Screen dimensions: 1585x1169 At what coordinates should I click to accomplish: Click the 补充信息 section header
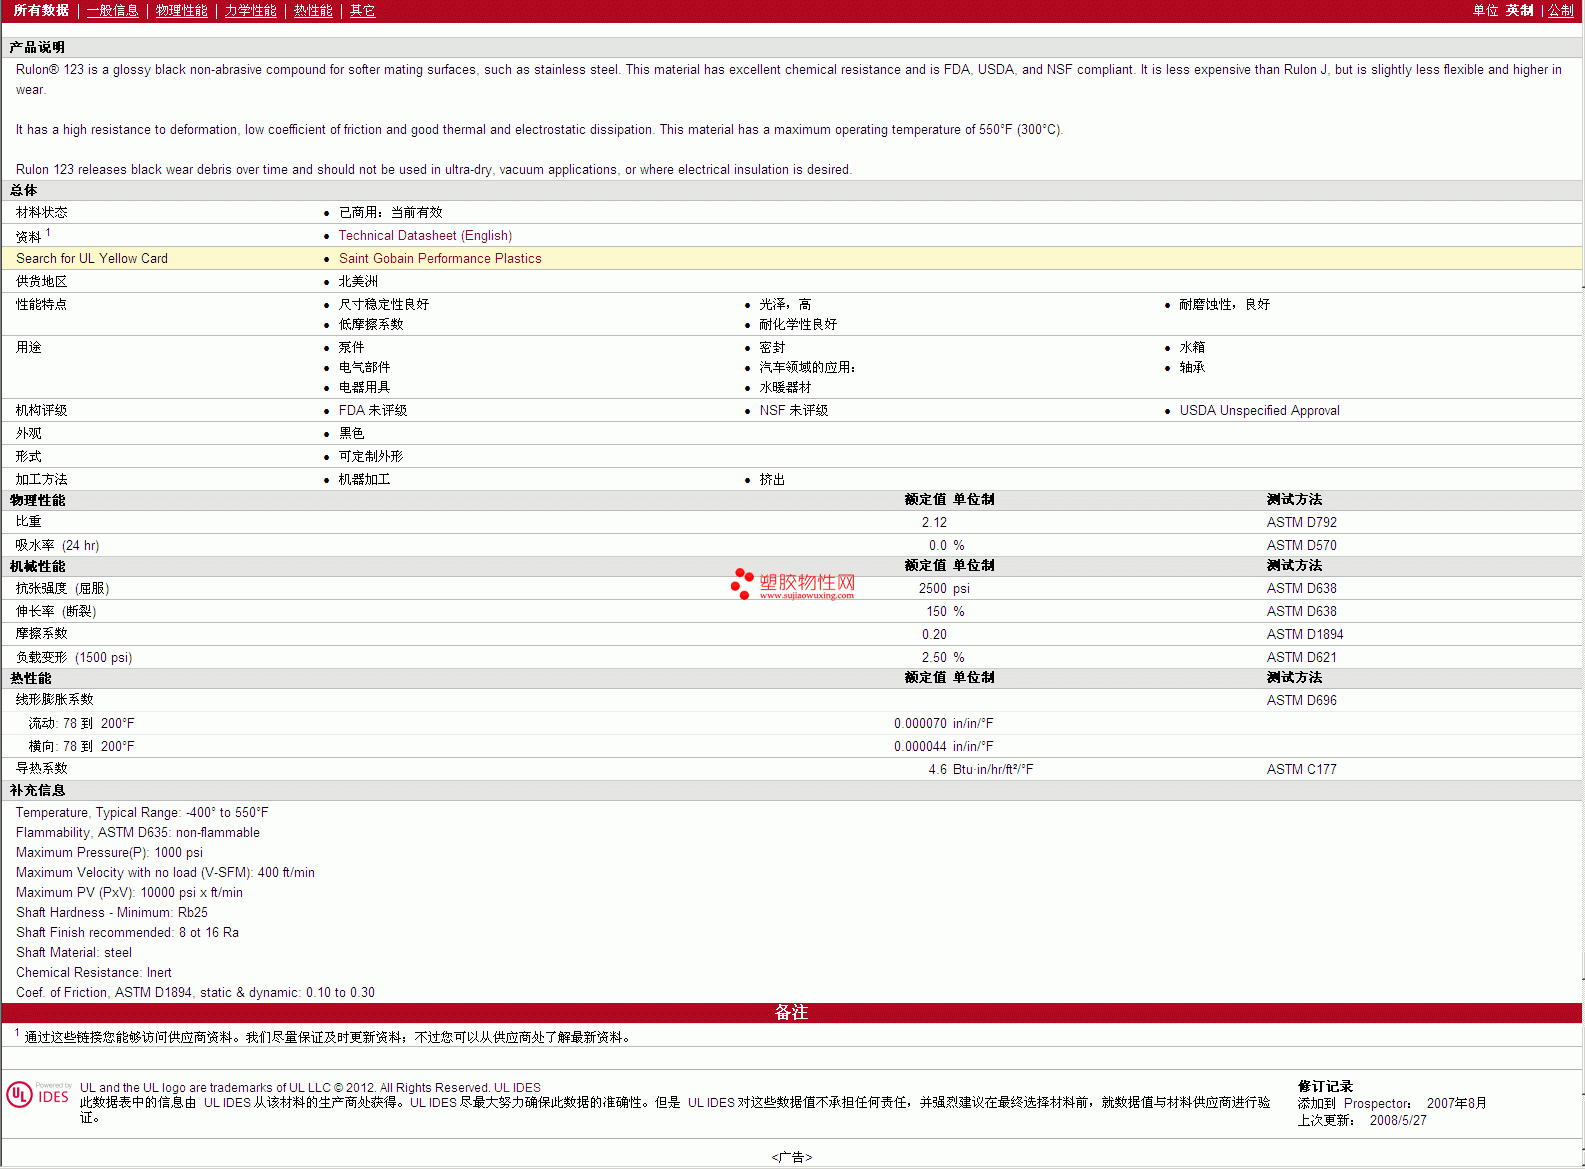tap(37, 791)
